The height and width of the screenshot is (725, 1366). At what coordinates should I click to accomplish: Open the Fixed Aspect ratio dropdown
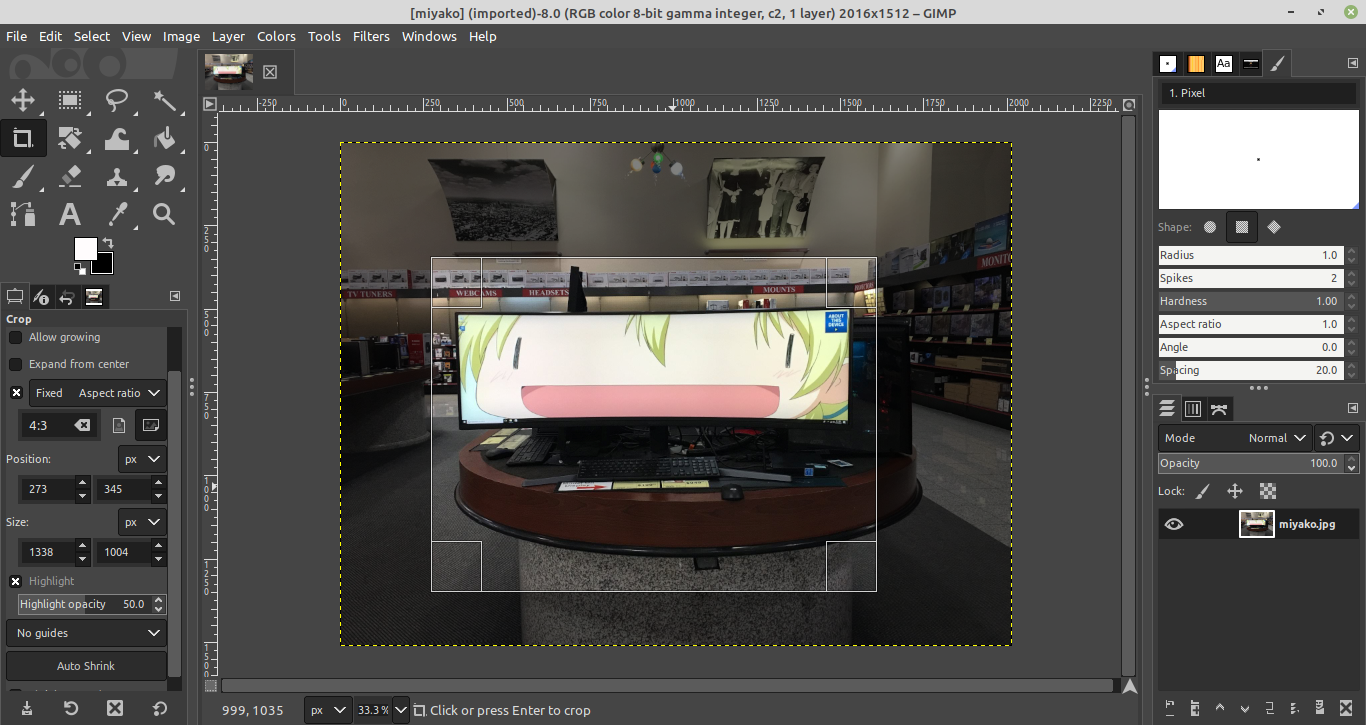coord(98,393)
